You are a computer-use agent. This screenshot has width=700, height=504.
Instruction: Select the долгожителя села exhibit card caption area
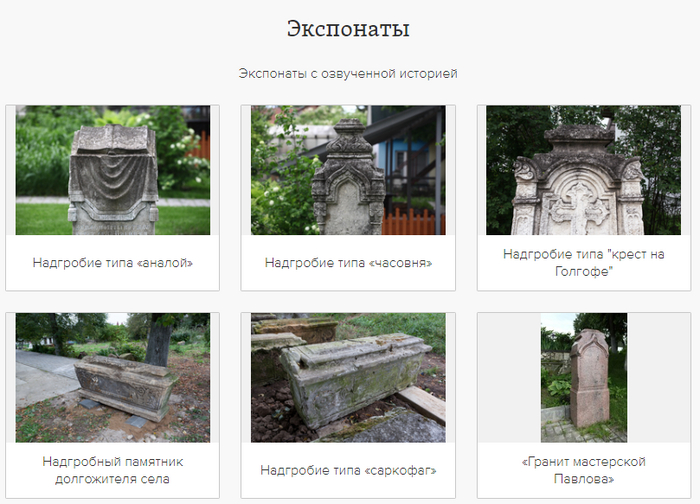[x=112, y=470]
